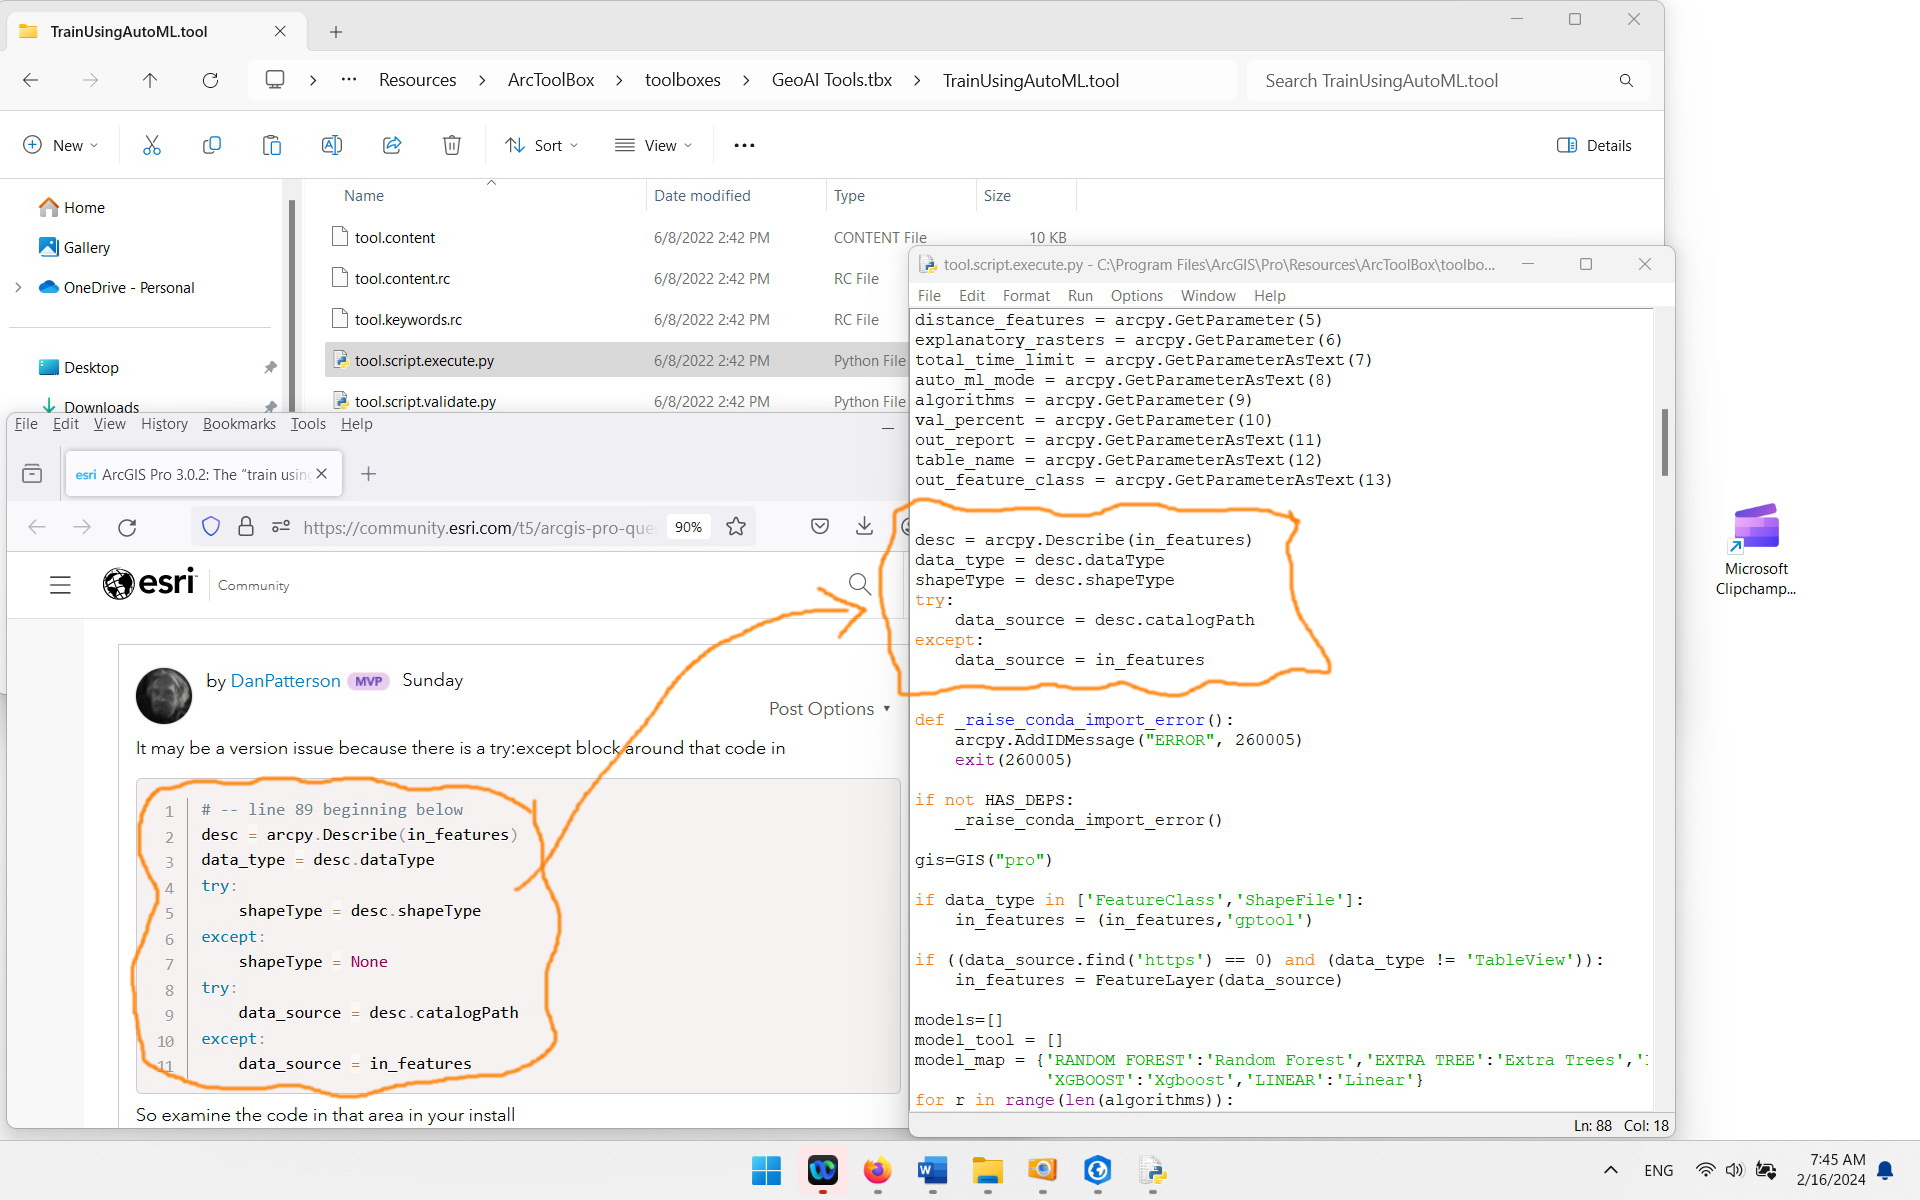Open DanPatterson's profile link
Screen dimensions: 1920x1200
pyautogui.click(x=285, y=681)
